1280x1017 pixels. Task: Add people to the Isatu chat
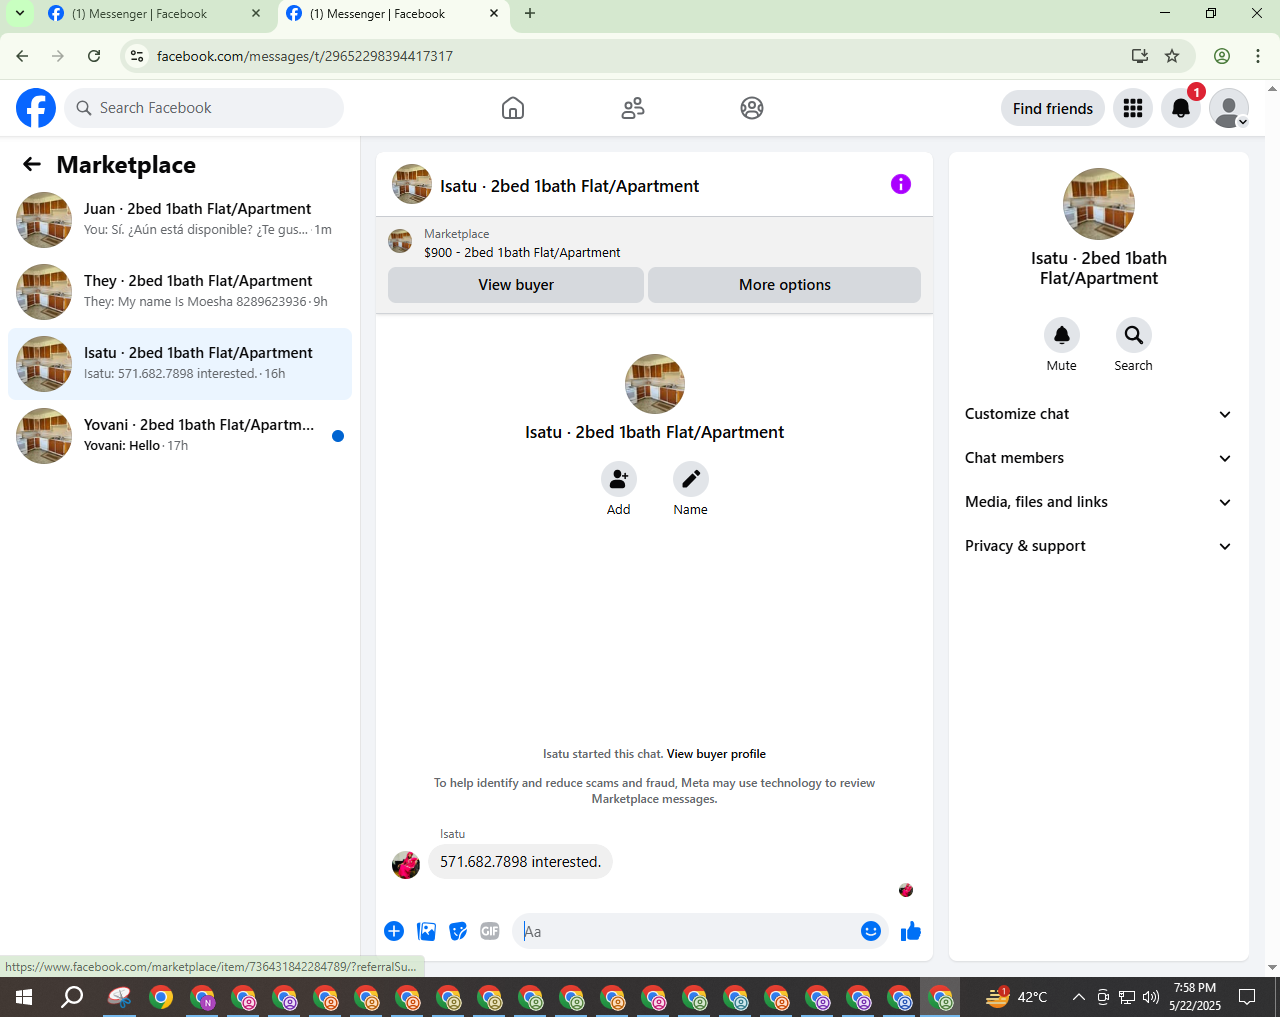coord(619,480)
